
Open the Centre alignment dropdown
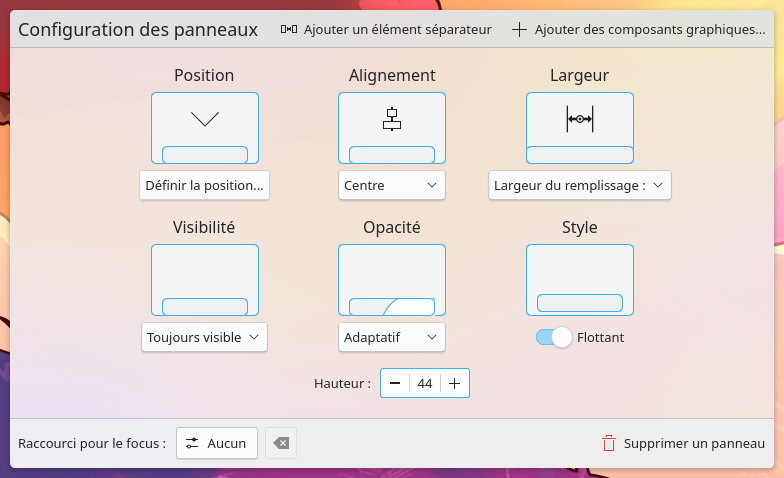[x=391, y=185]
